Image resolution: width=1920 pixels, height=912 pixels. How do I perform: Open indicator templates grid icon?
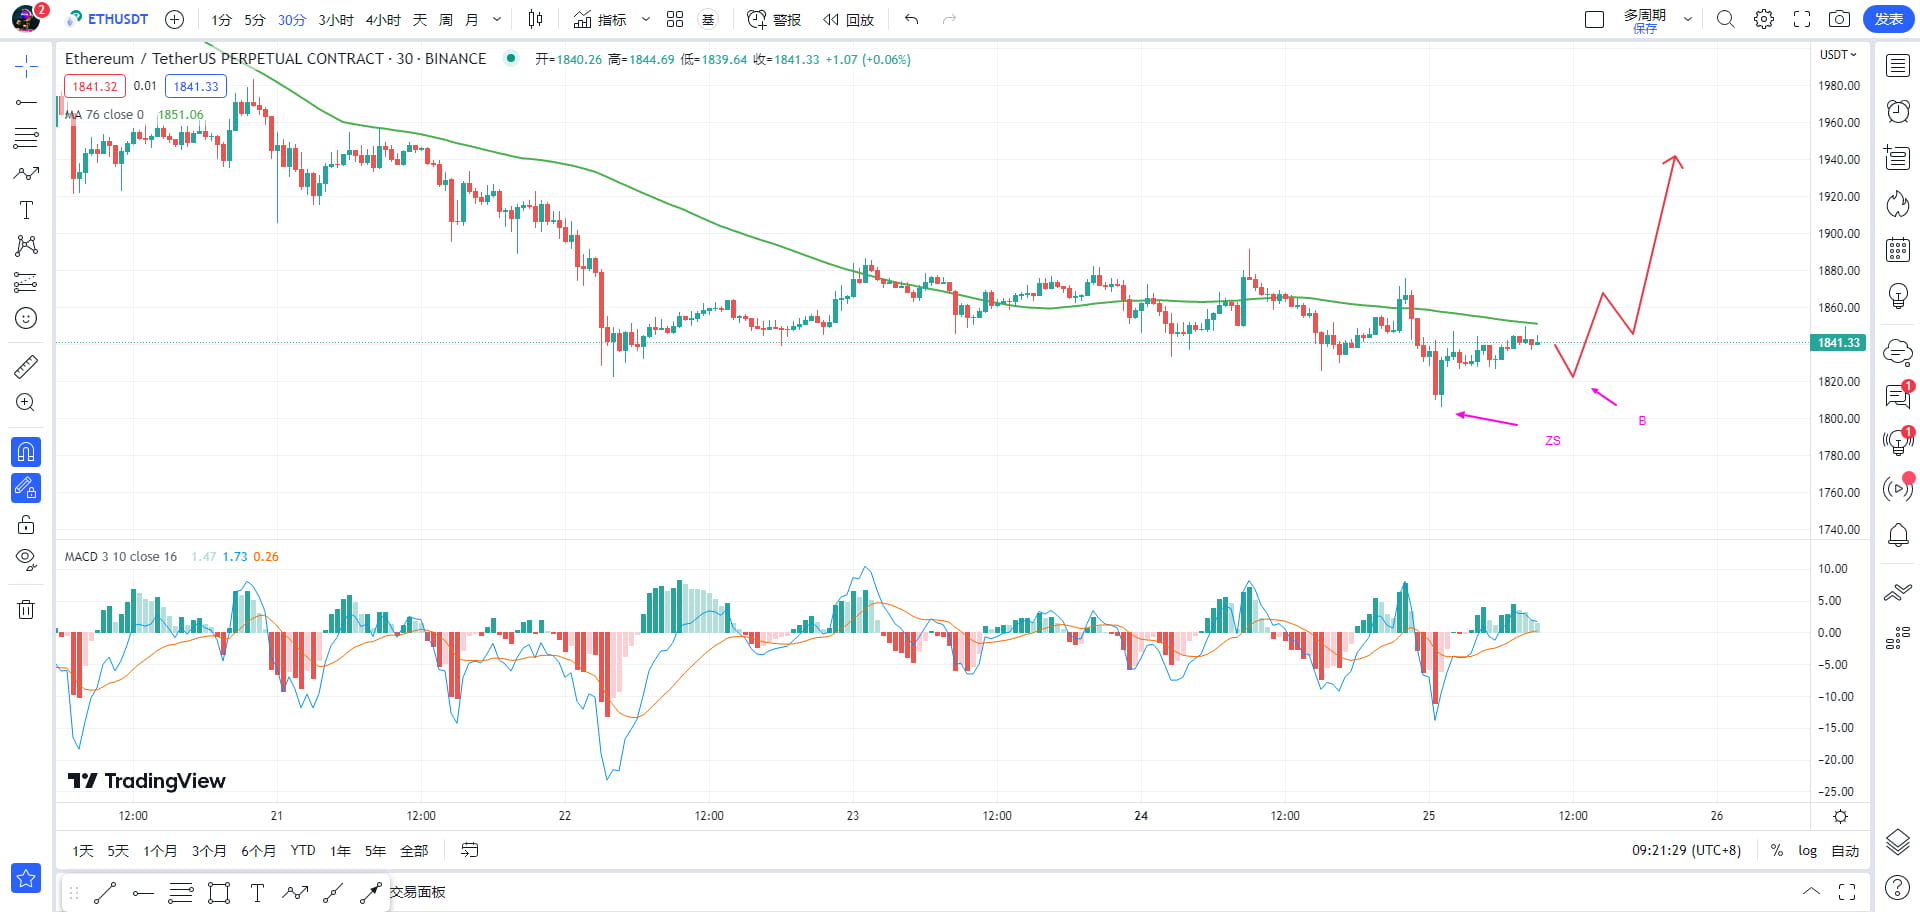(675, 19)
